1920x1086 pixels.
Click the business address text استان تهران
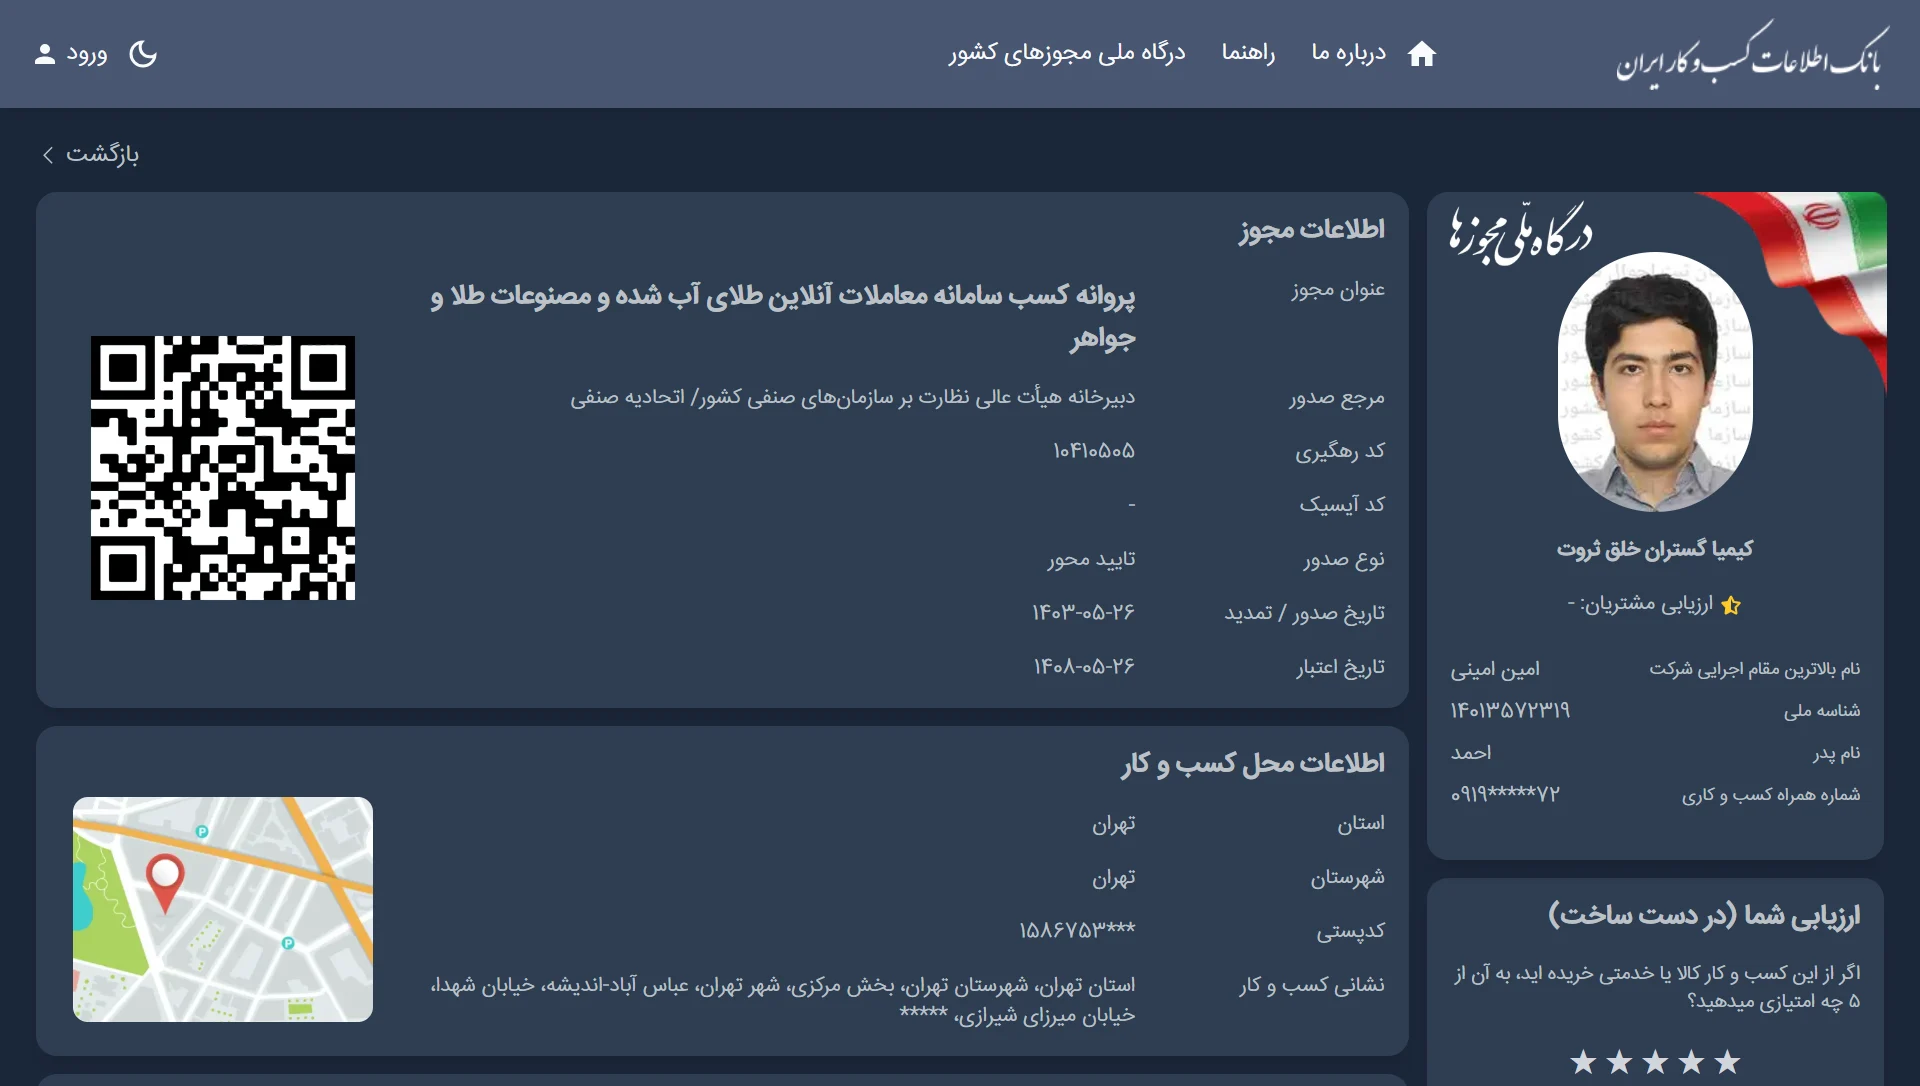coord(783,1000)
